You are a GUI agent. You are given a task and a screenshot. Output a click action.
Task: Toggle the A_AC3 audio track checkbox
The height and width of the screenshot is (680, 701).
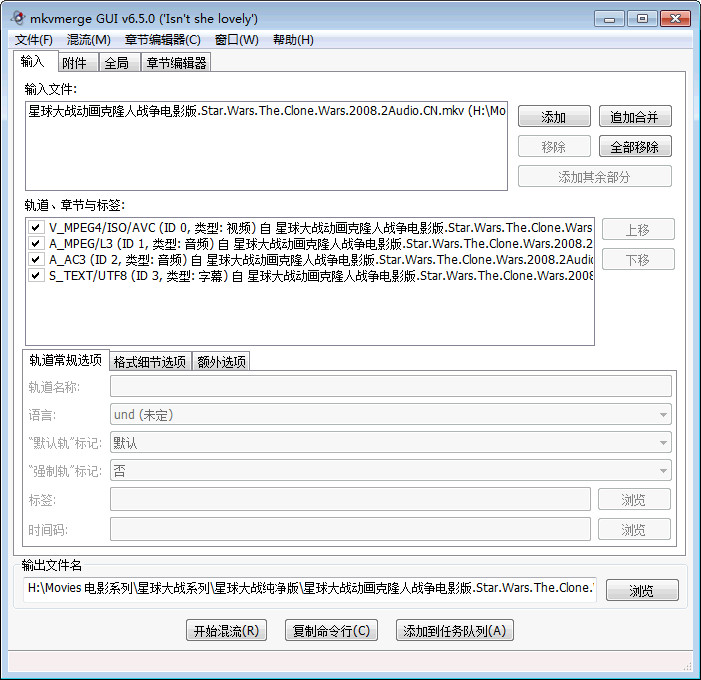click(x=36, y=259)
